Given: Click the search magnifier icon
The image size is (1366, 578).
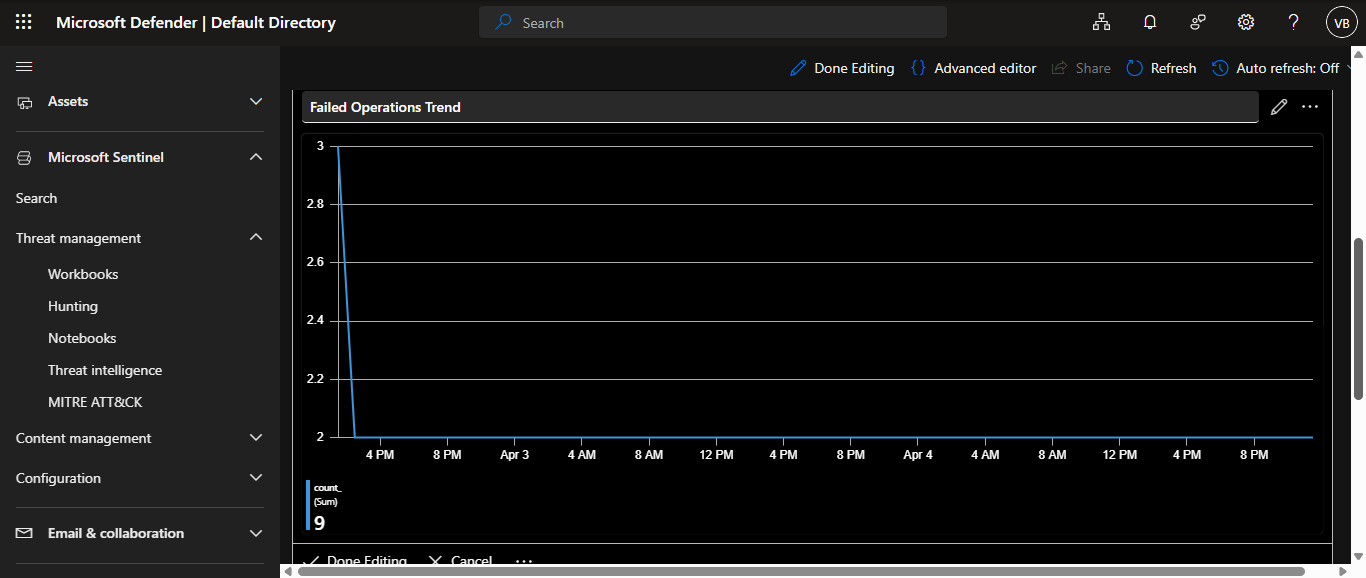Looking at the screenshot, I should click(x=504, y=22).
